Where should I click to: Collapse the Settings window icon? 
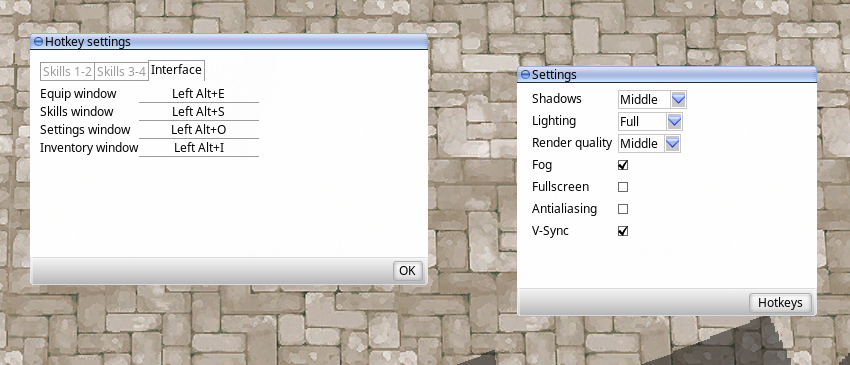(x=525, y=75)
